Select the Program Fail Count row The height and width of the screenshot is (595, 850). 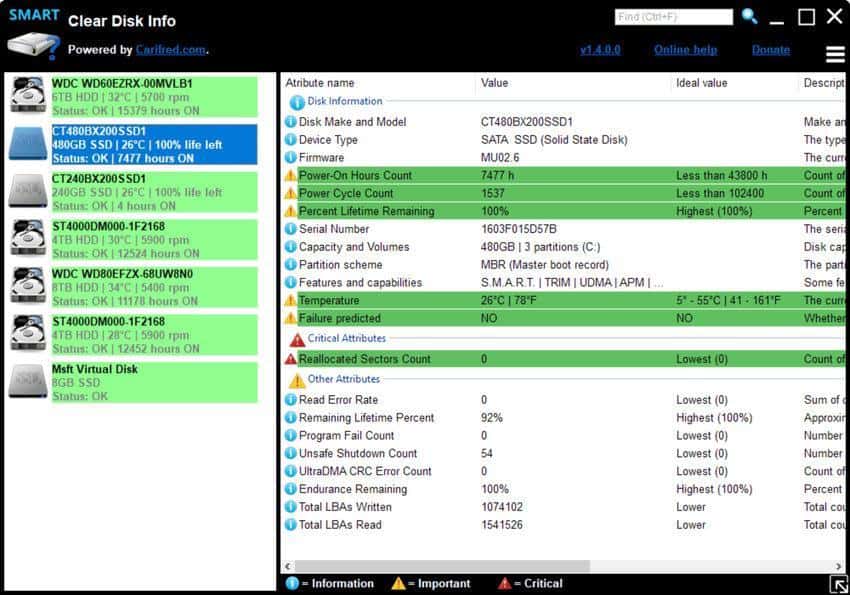564,436
